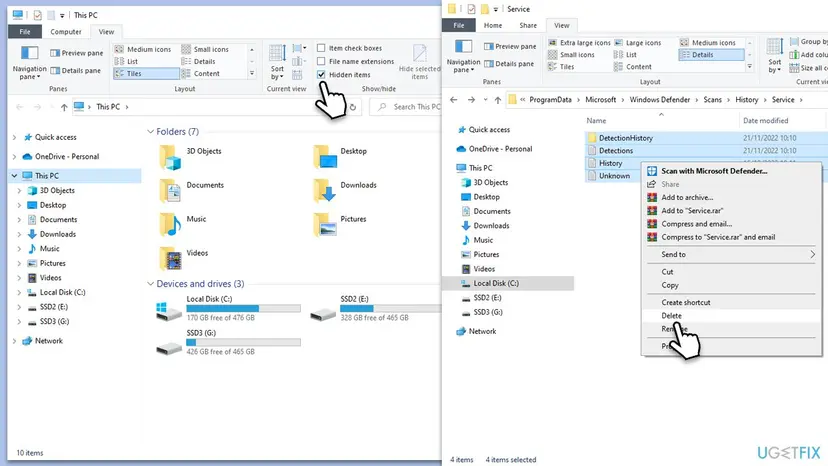Expand OneDrive - Personal in This PC tree
The height and width of the screenshot is (466, 828).
pyautogui.click(x=14, y=157)
